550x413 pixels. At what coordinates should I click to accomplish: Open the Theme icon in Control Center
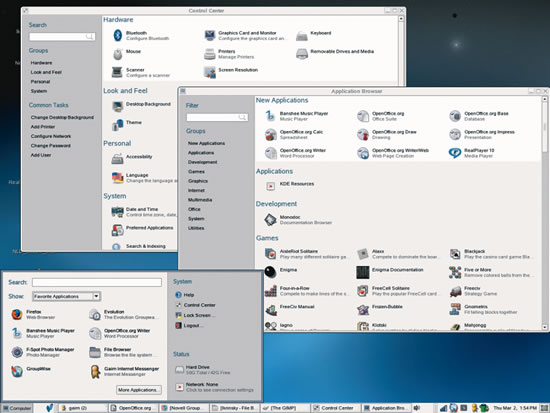tap(117, 125)
